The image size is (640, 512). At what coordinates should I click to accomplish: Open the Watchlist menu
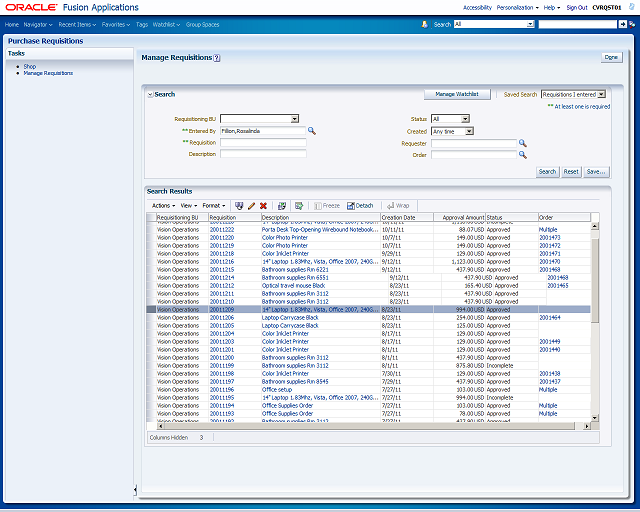click(x=166, y=24)
